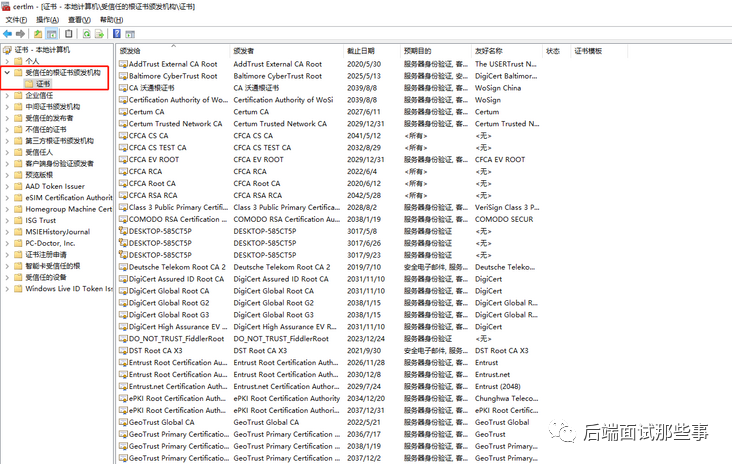Toggle the show/hide console tree button
Viewport: 732px width, 464px height.
[52, 34]
